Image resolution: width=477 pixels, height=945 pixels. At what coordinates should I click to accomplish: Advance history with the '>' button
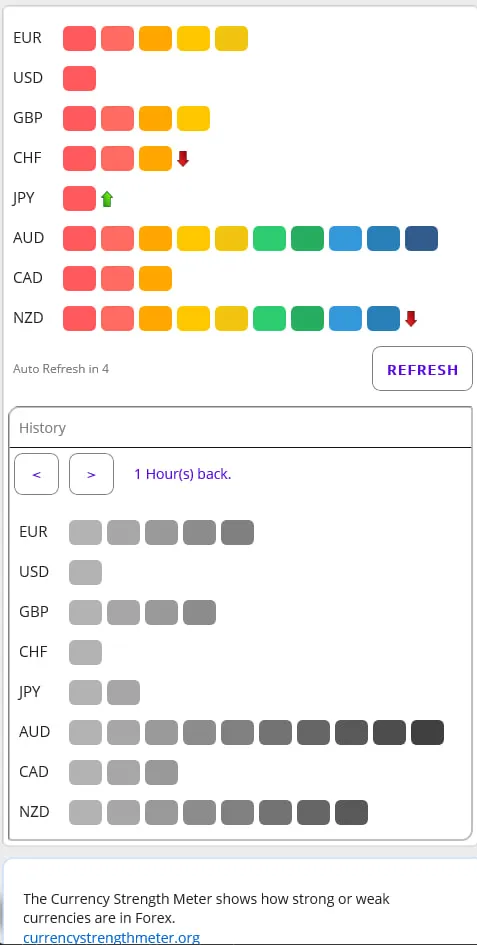[x=91, y=474]
